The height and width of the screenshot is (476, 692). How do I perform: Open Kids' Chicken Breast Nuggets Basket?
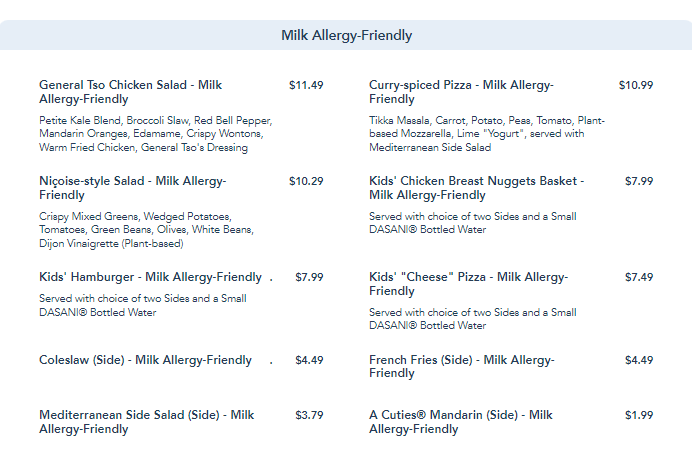(x=476, y=188)
